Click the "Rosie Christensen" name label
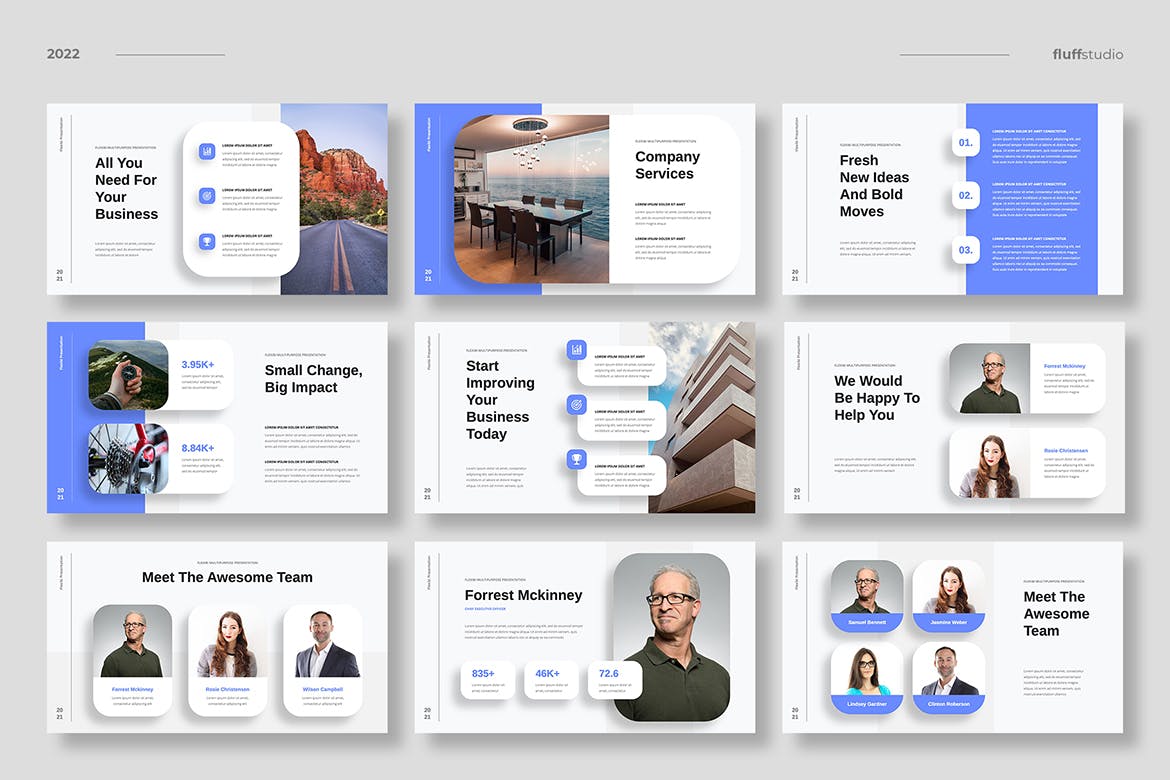Viewport: 1170px width, 780px height. (228, 690)
